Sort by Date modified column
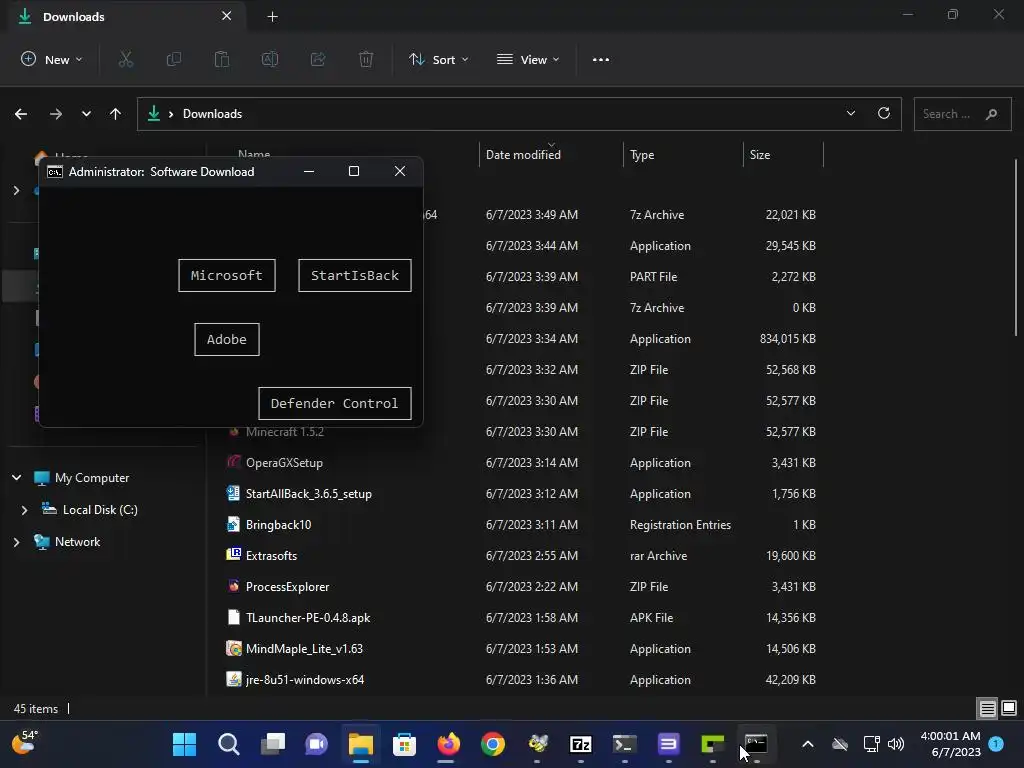1024x768 pixels. [523, 155]
